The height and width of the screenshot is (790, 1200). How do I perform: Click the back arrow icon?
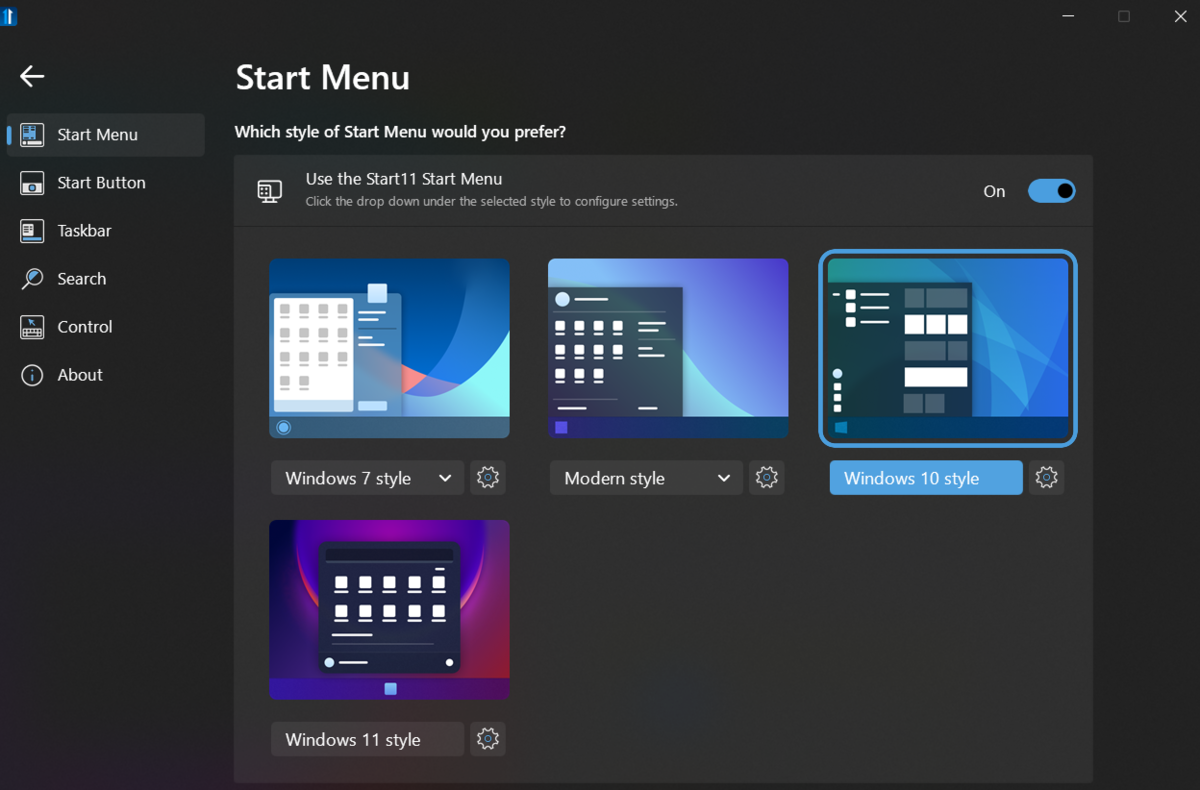32,76
